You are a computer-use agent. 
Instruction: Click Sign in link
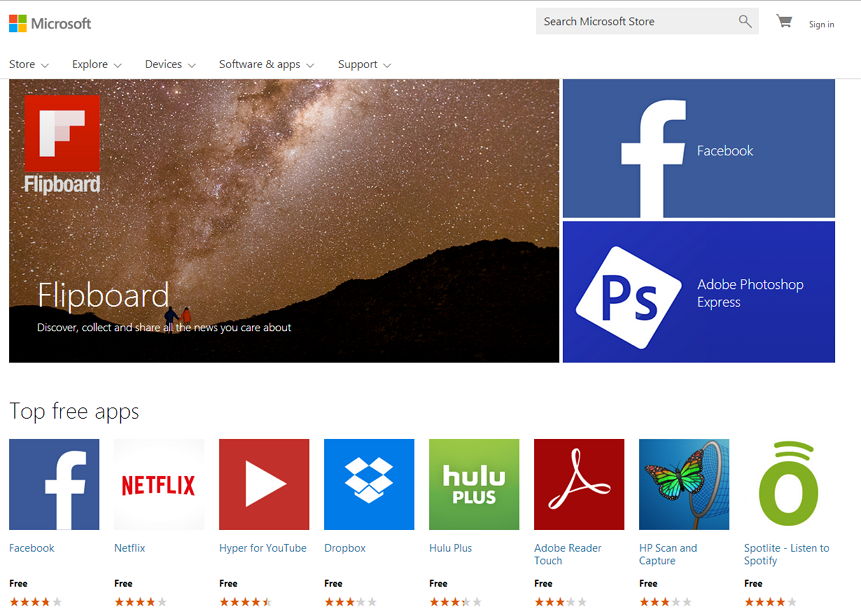(821, 24)
